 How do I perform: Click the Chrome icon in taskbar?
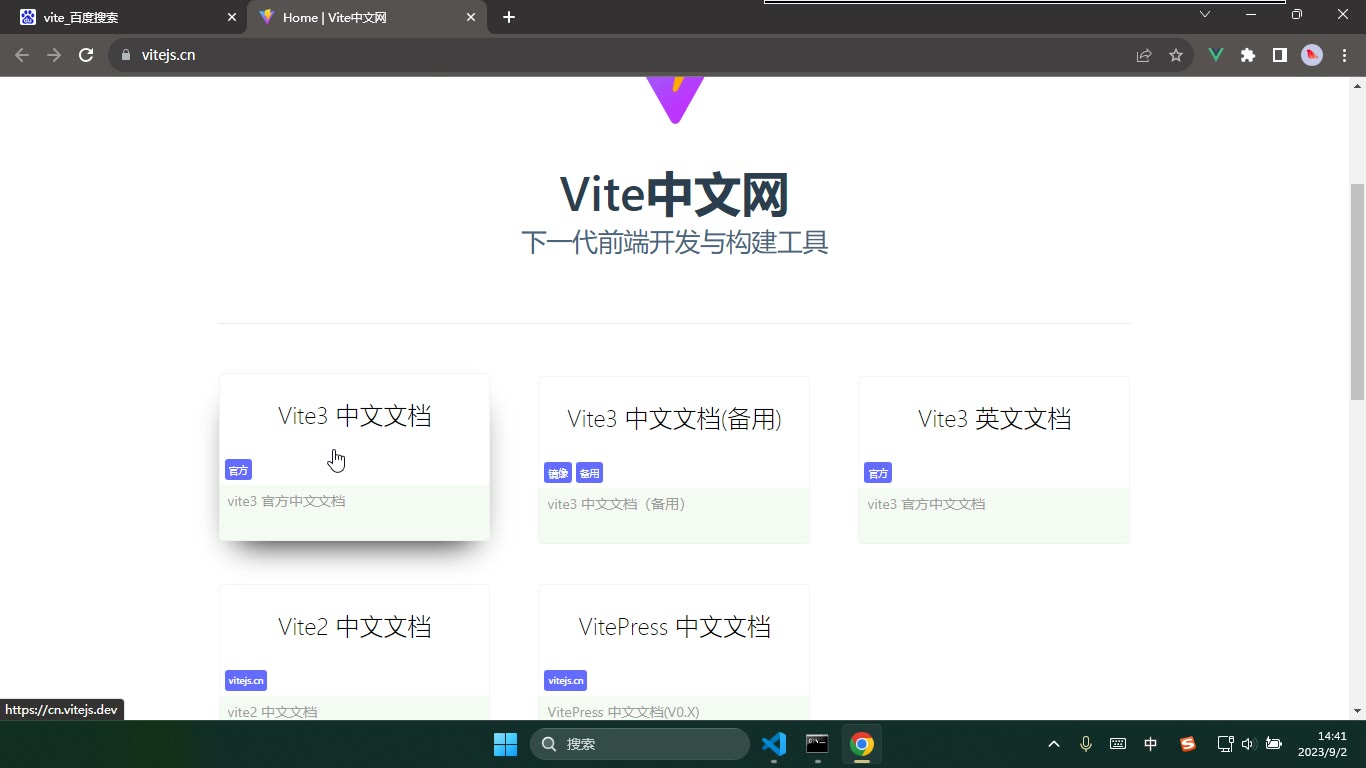click(x=862, y=744)
